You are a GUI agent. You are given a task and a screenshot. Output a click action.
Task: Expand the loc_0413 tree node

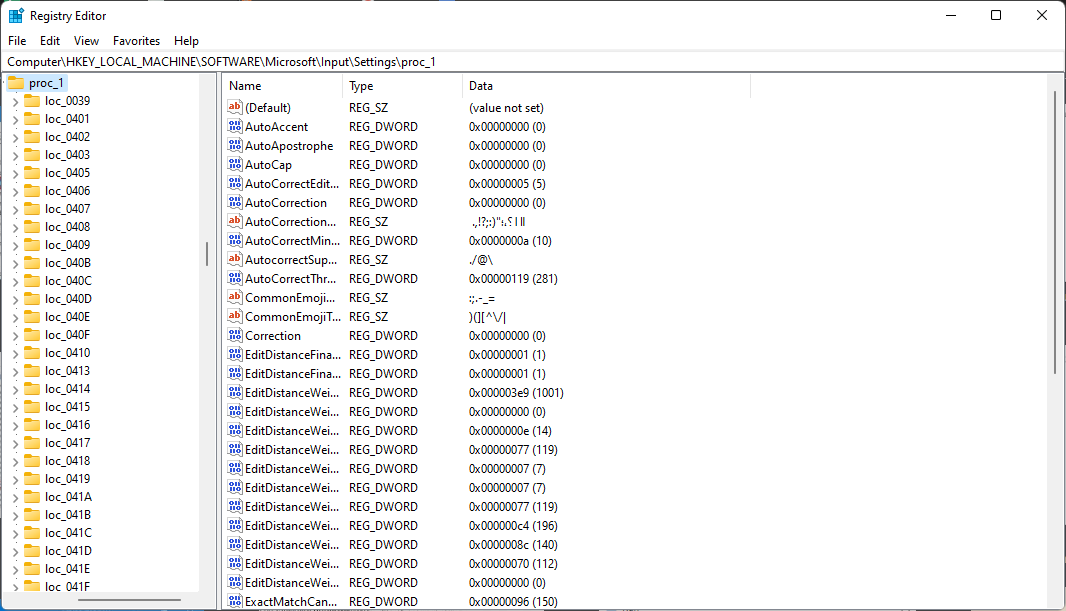click(15, 372)
